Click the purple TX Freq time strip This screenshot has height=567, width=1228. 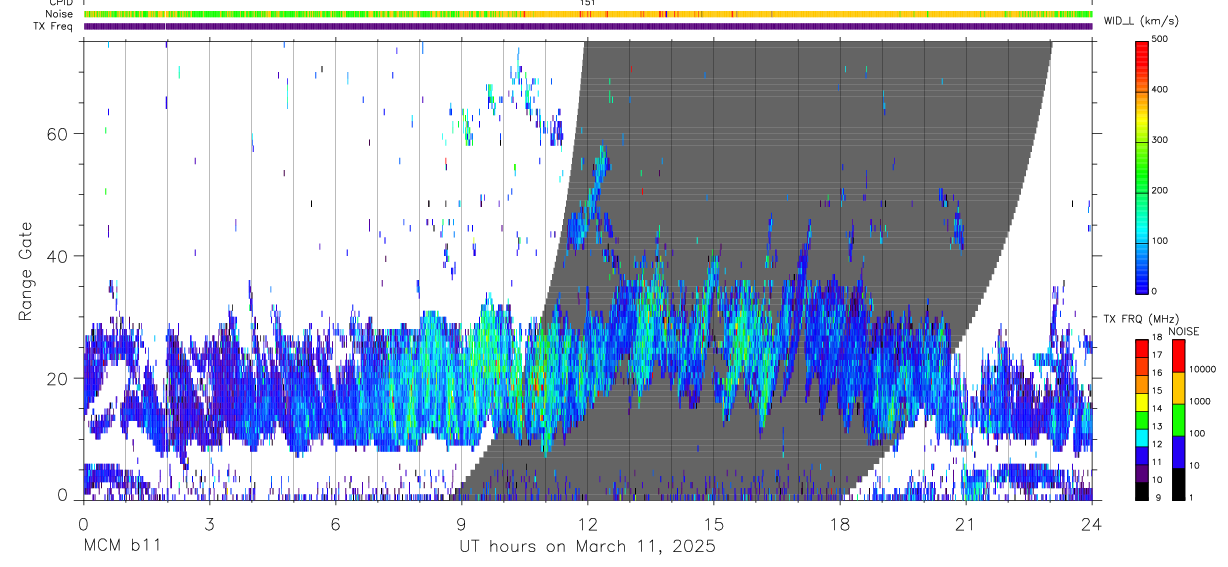pyautogui.click(x=588, y=26)
